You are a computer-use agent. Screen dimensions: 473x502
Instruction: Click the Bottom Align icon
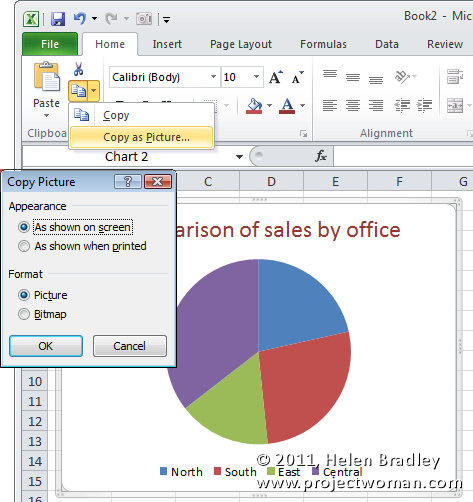[x=376, y=80]
